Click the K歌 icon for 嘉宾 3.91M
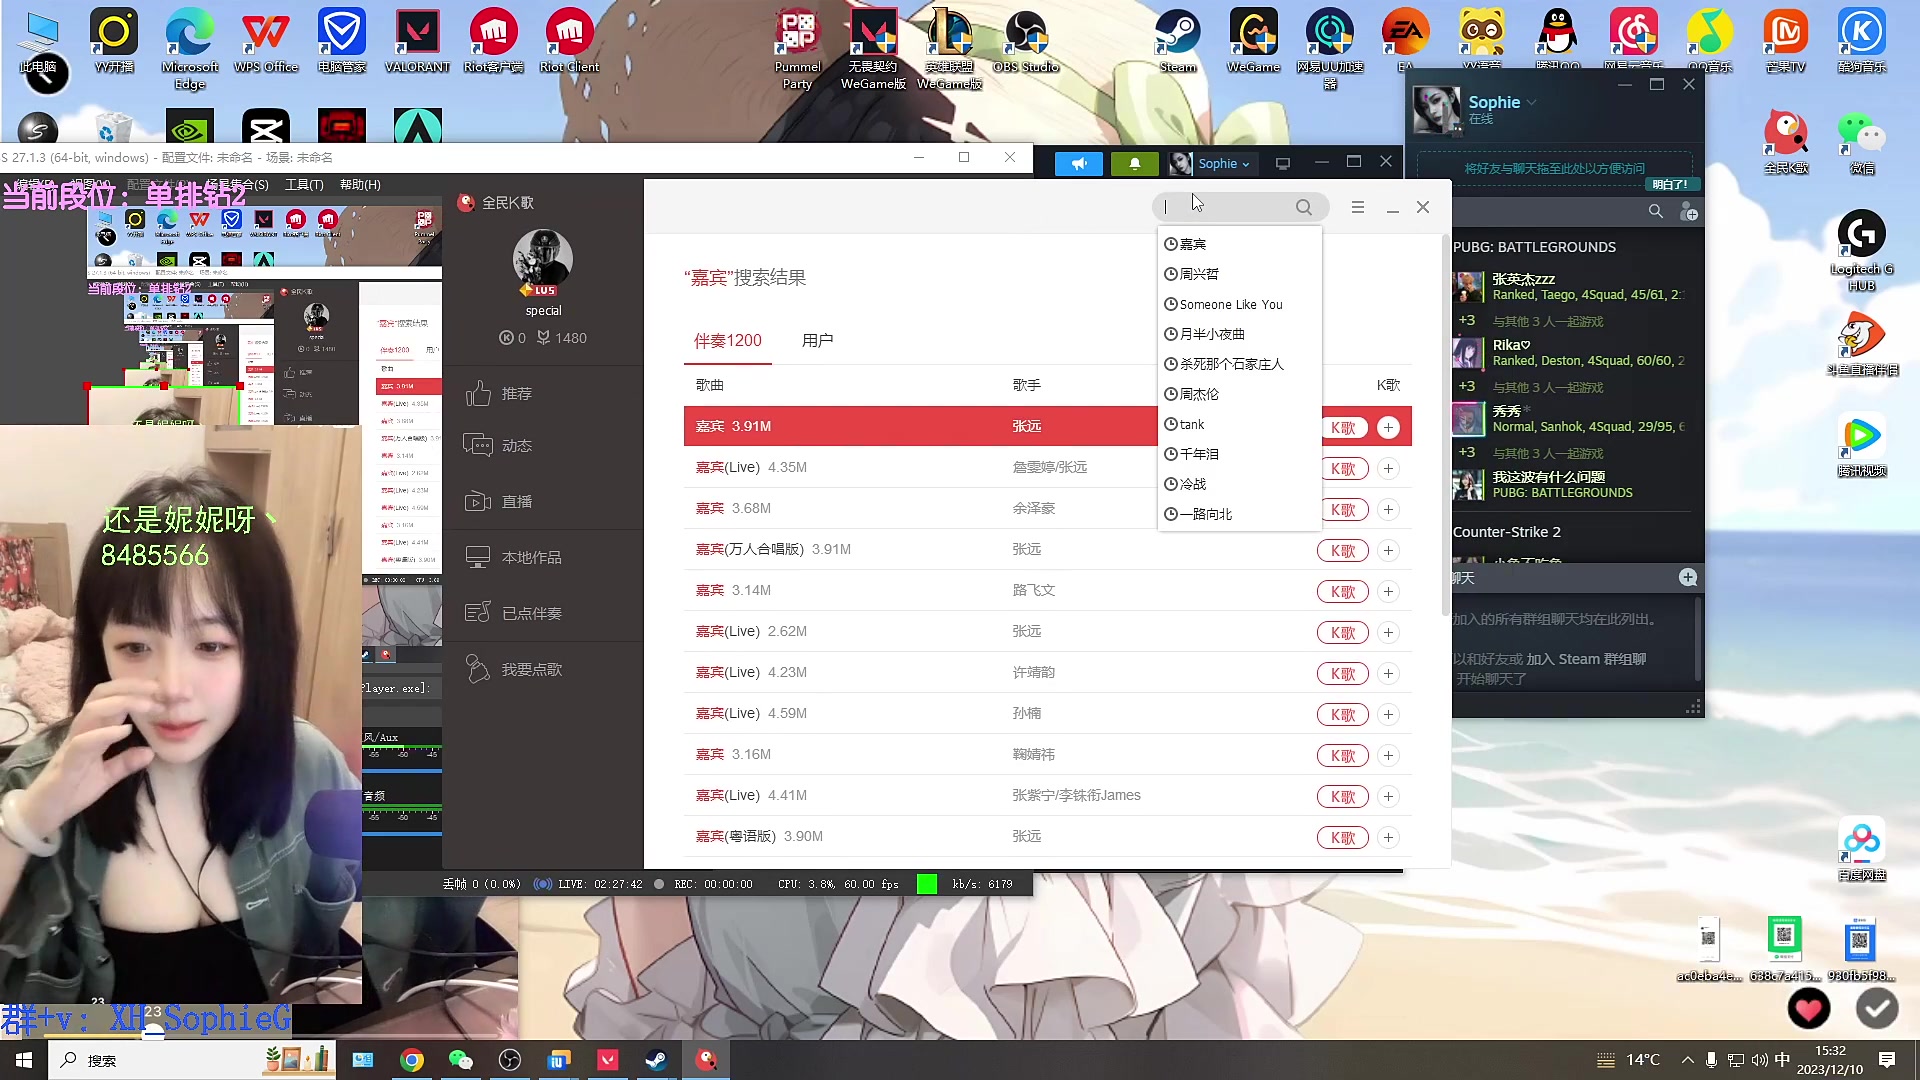The image size is (1920, 1080). coord(1342,426)
